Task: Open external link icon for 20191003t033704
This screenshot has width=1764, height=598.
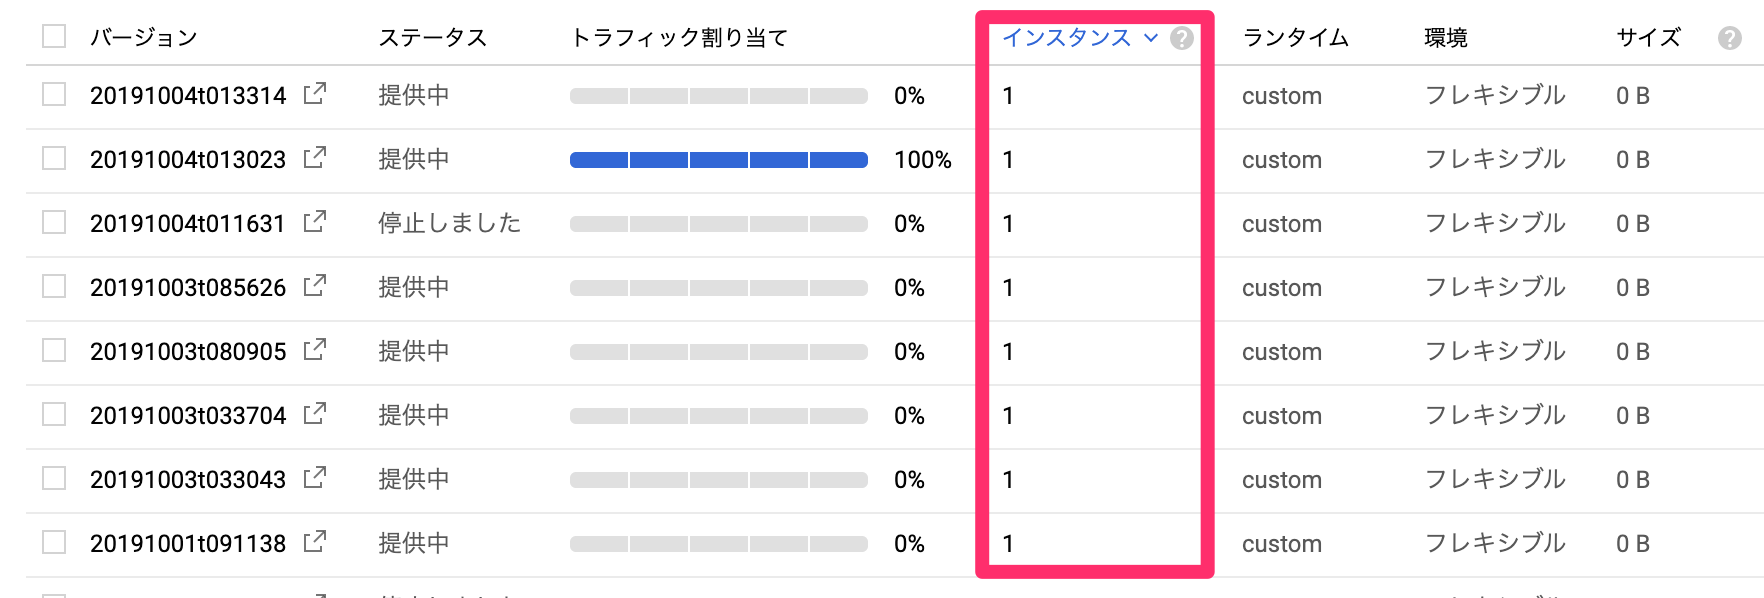Action: click(x=315, y=414)
